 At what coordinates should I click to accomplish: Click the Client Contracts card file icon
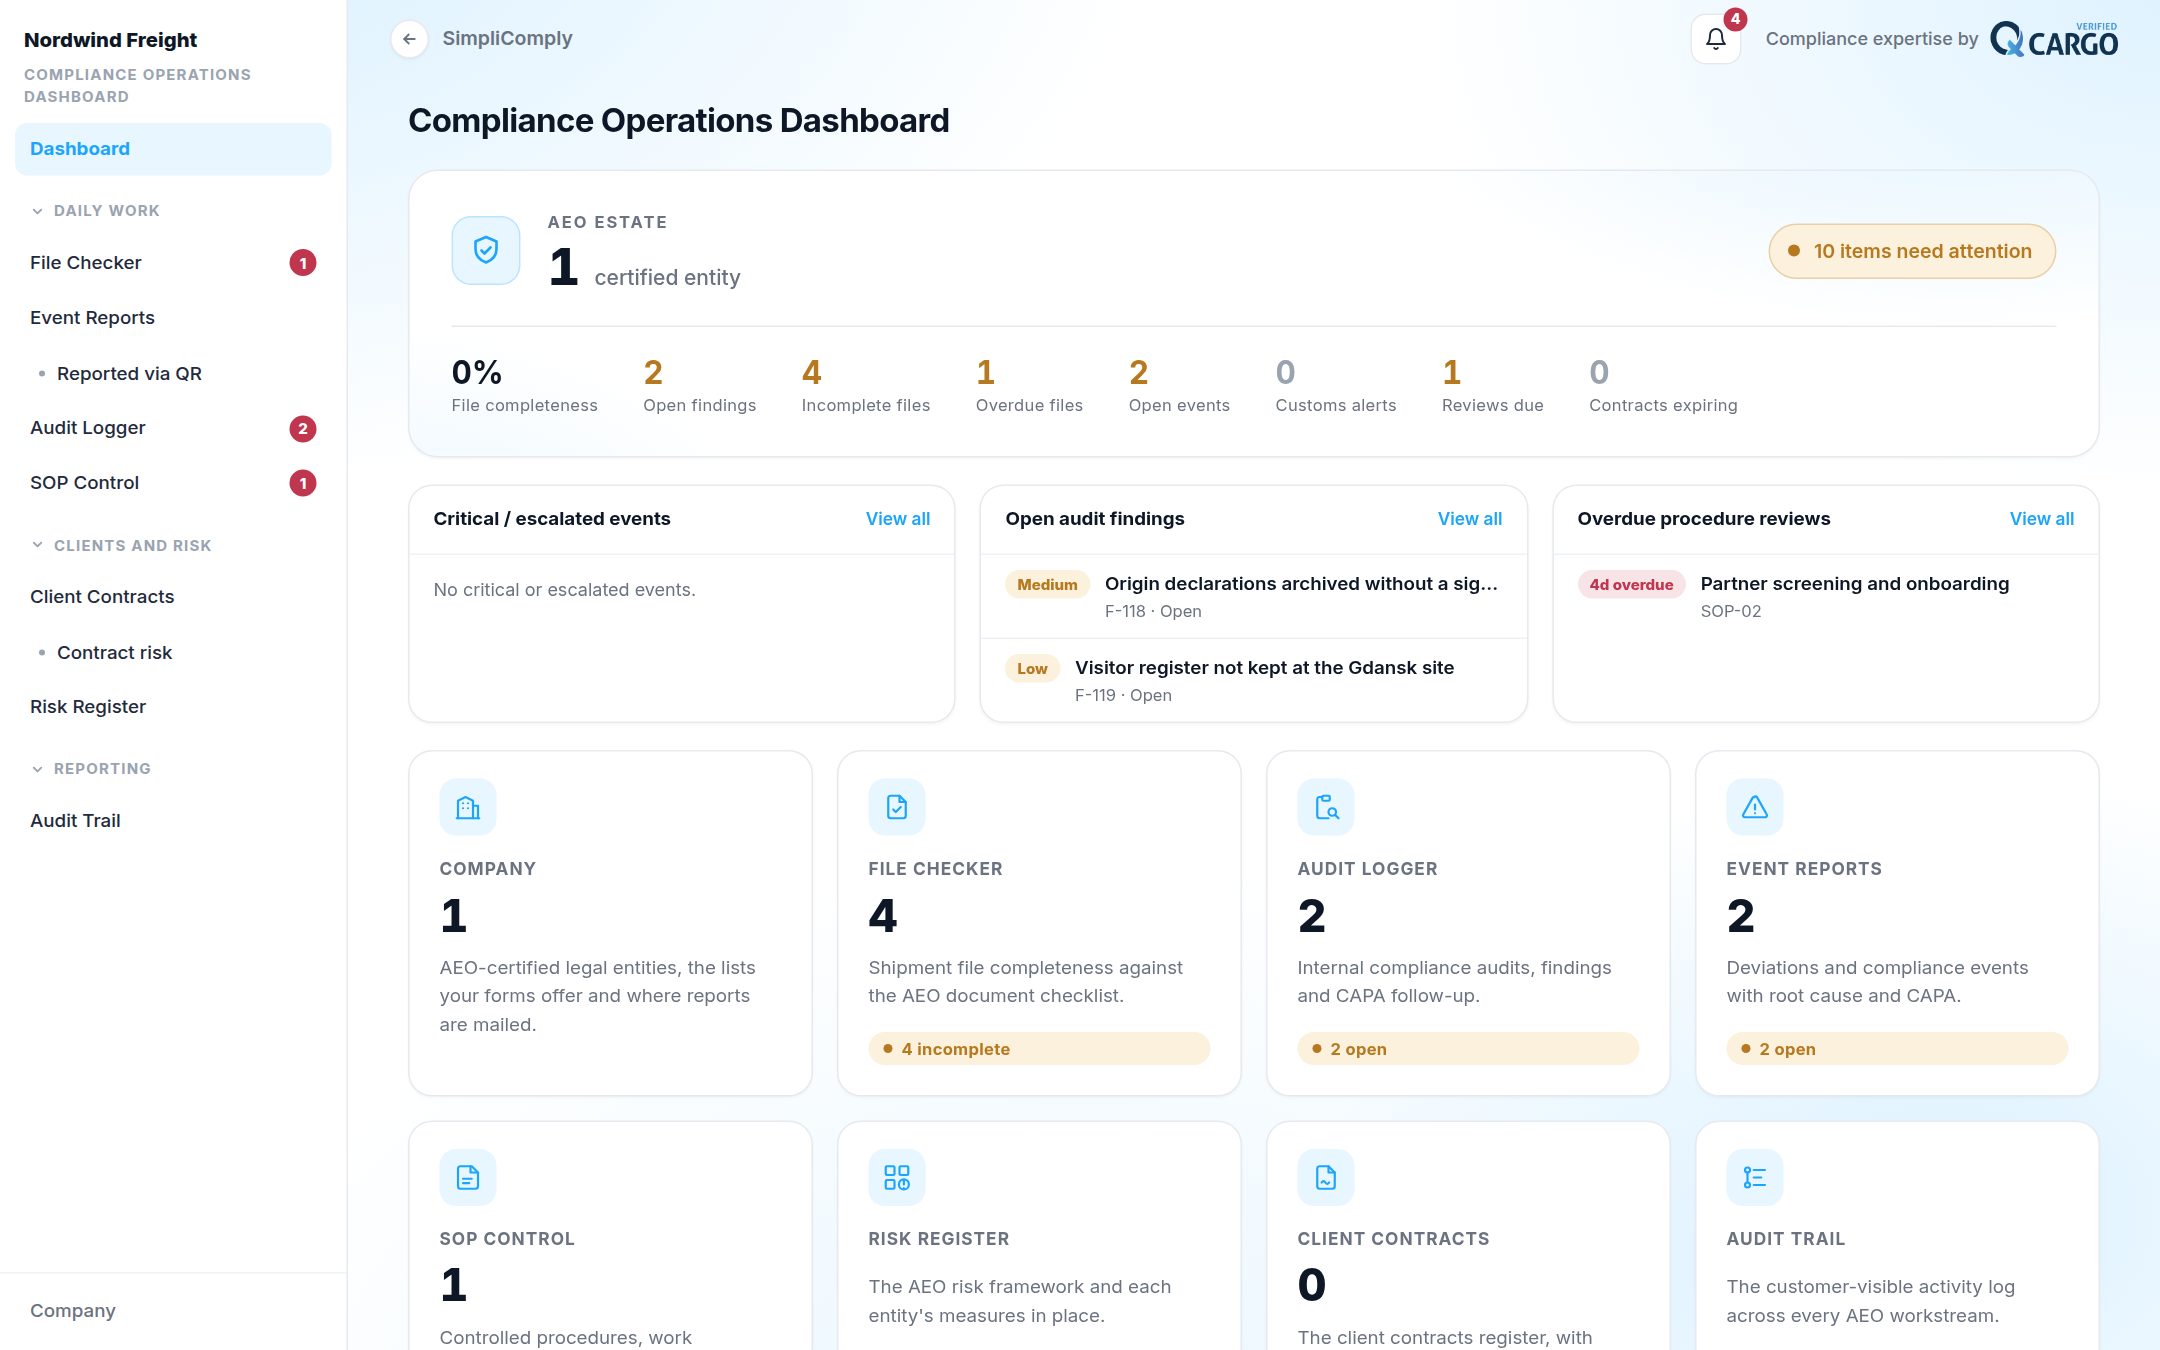pos(1326,1177)
